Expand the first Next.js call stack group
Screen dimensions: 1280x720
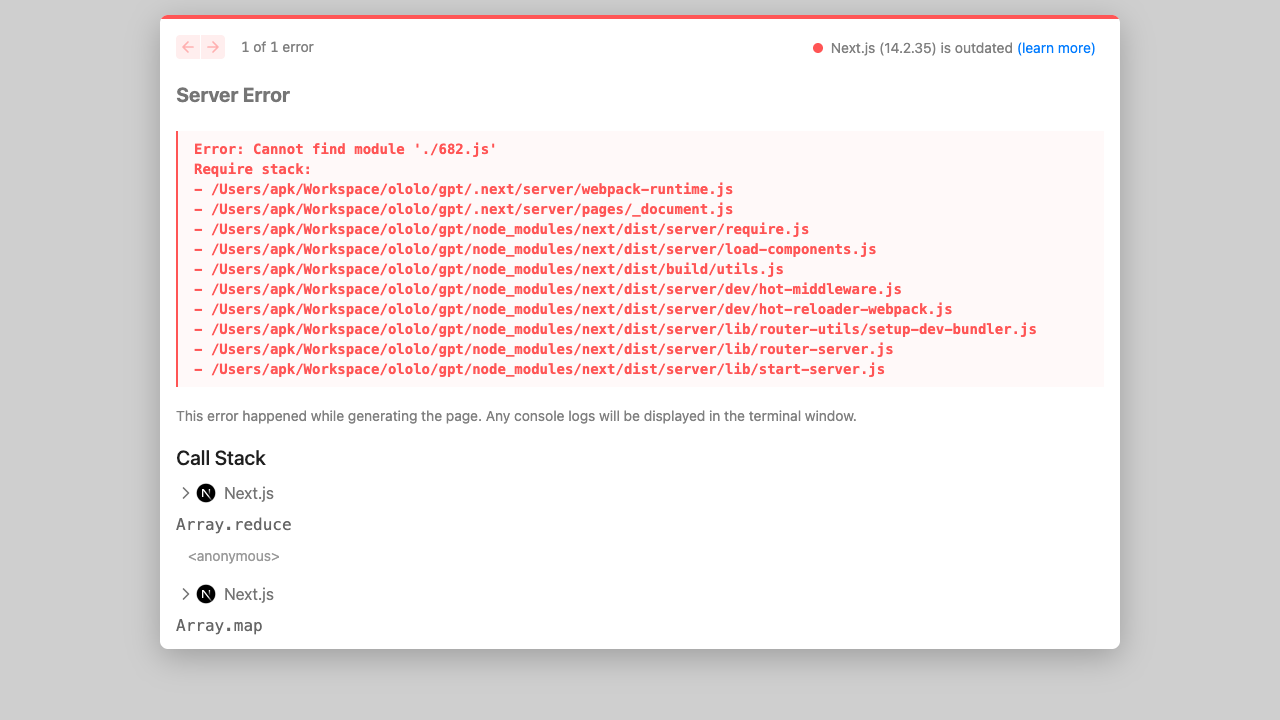[x=227, y=493]
